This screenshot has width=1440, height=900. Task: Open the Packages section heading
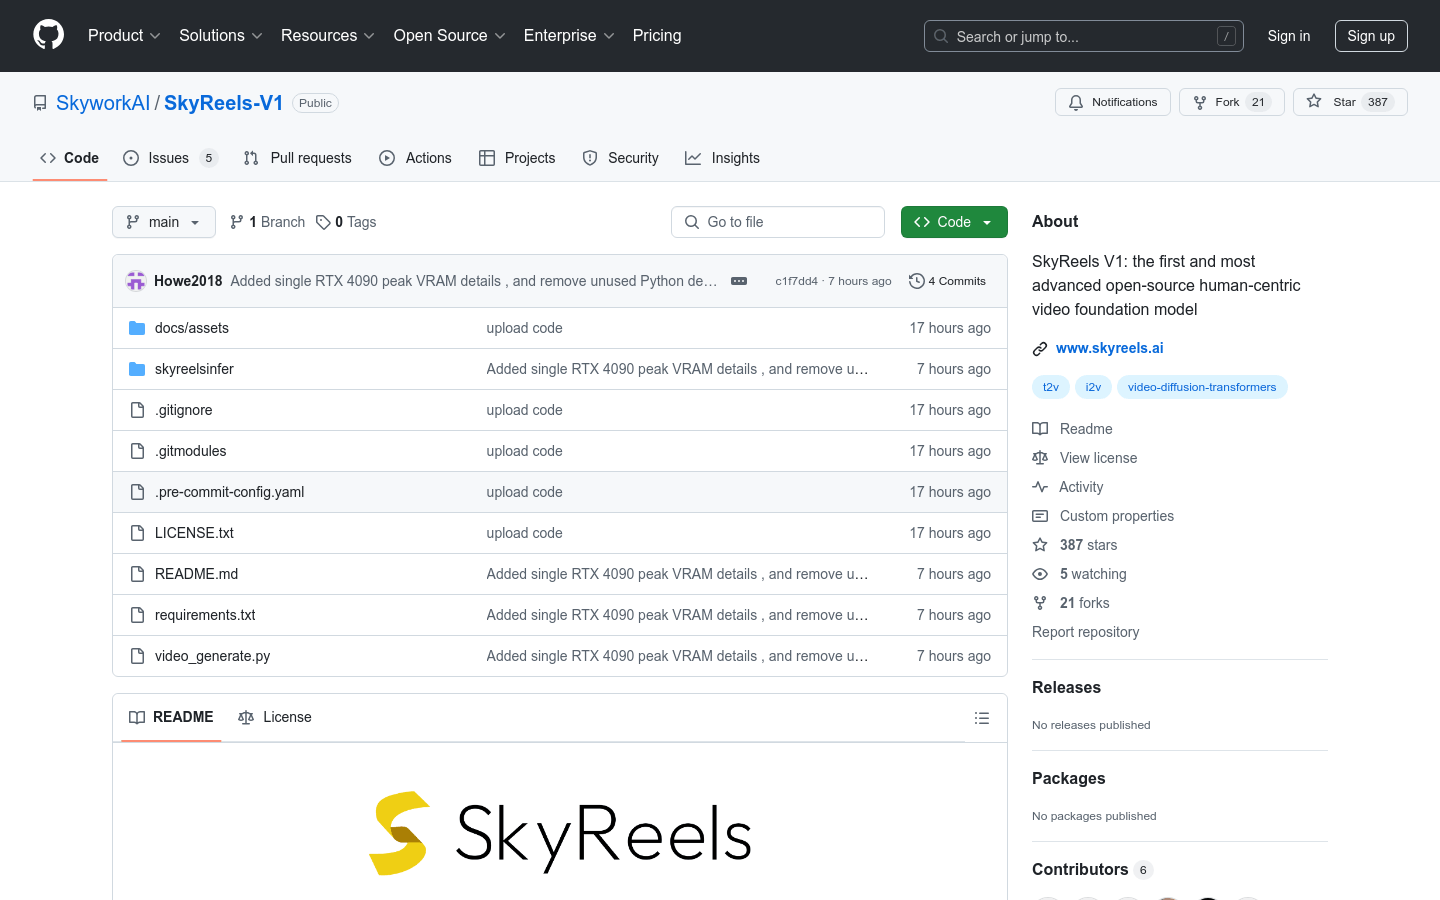(x=1069, y=778)
